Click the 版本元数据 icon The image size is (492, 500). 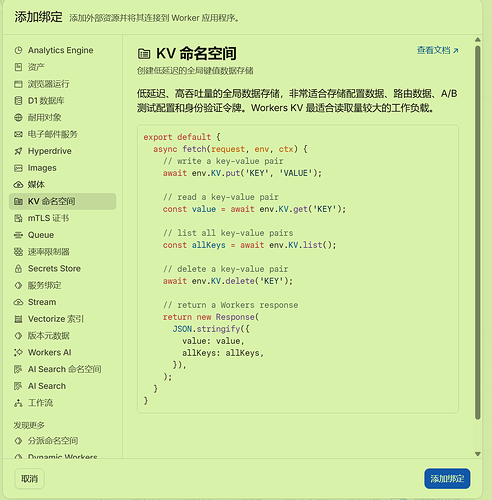point(18,336)
